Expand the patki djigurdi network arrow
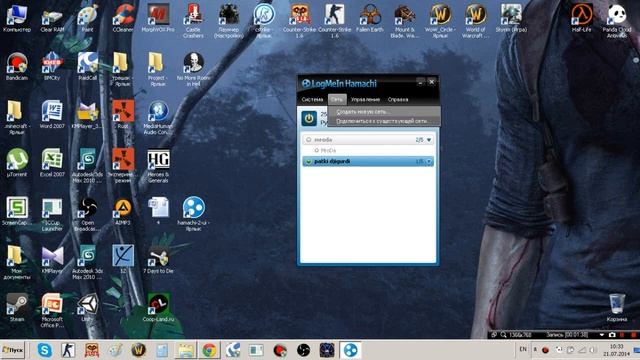The height and width of the screenshot is (360, 640). tap(429, 162)
